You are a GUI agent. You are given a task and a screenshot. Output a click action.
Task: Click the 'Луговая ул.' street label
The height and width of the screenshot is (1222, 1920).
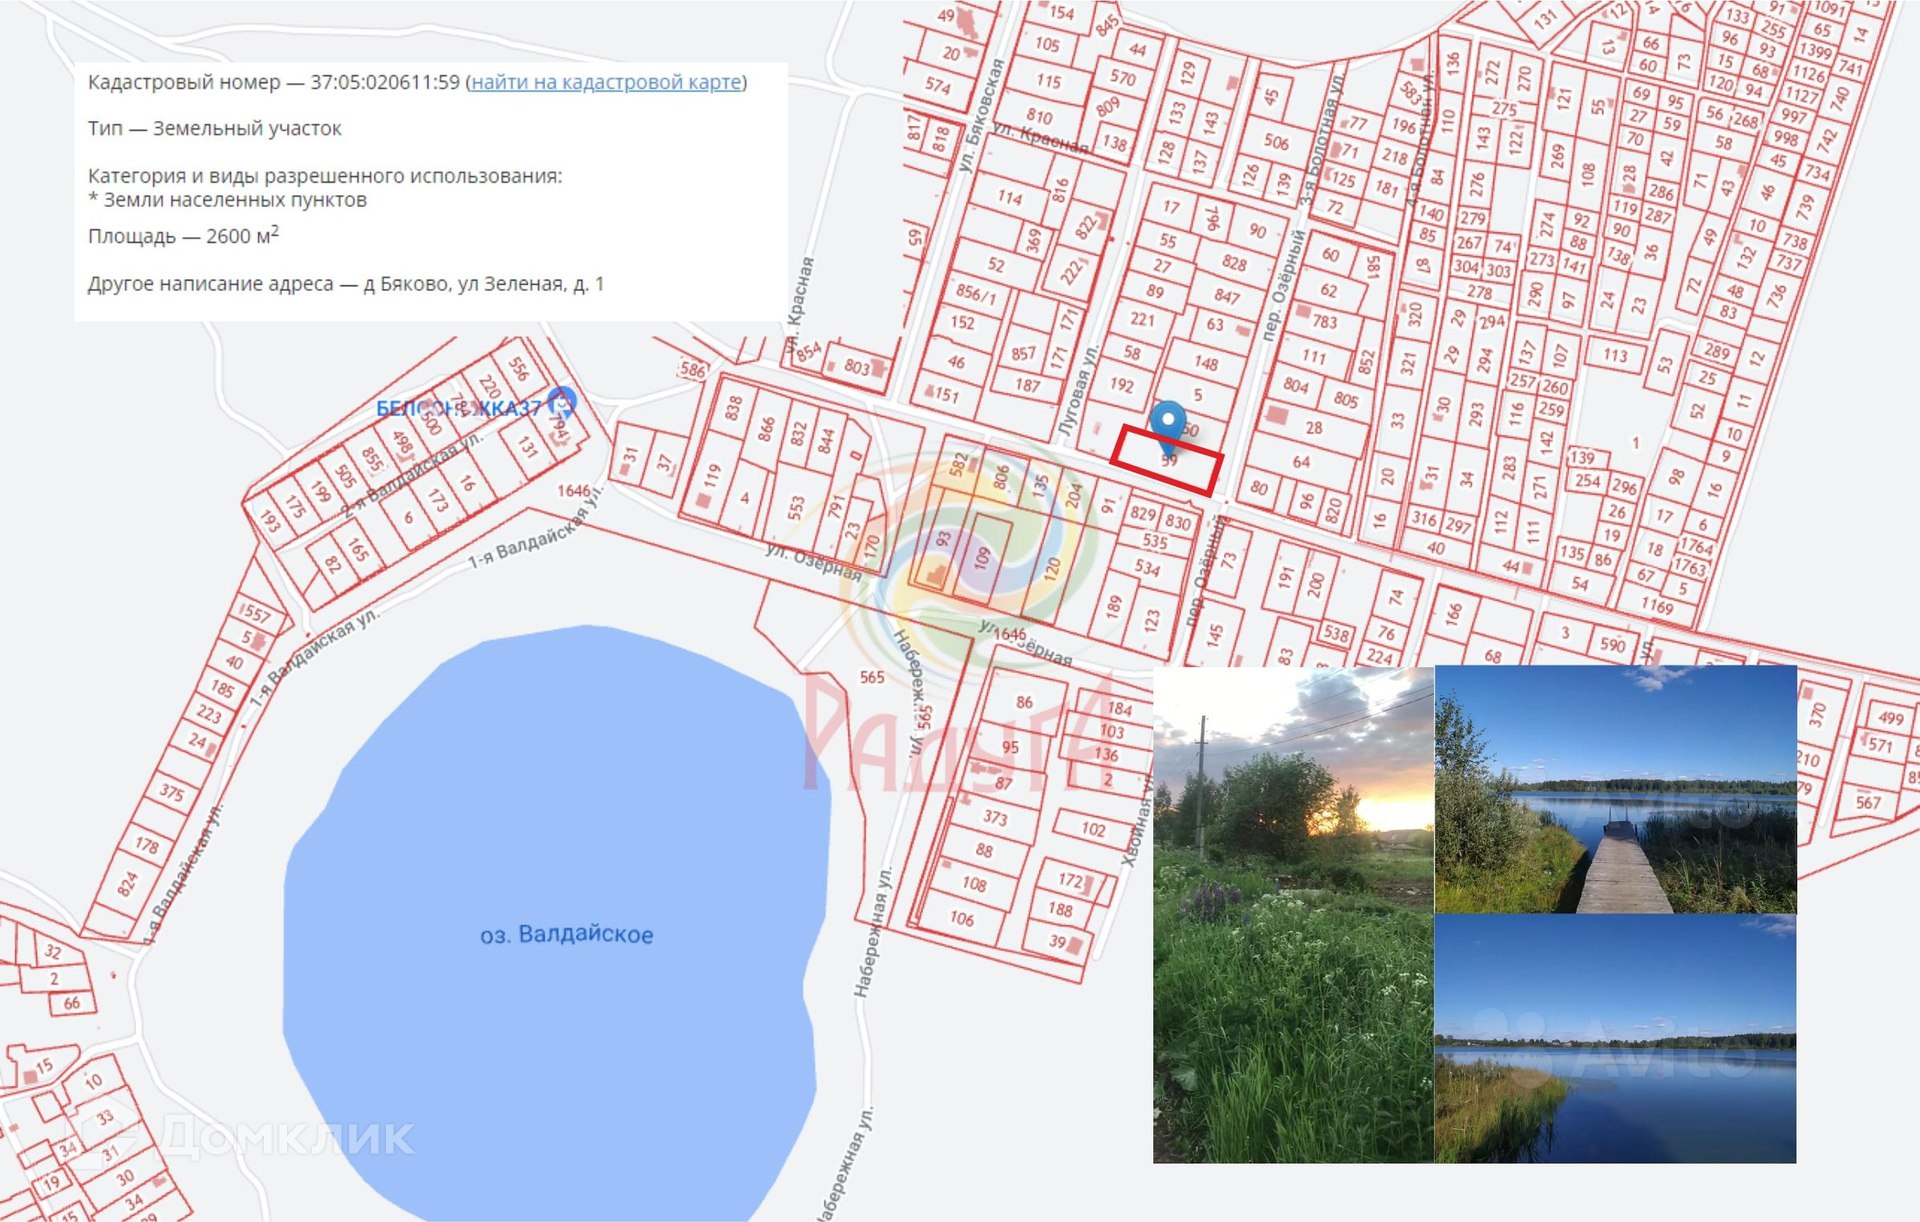click(x=1078, y=391)
